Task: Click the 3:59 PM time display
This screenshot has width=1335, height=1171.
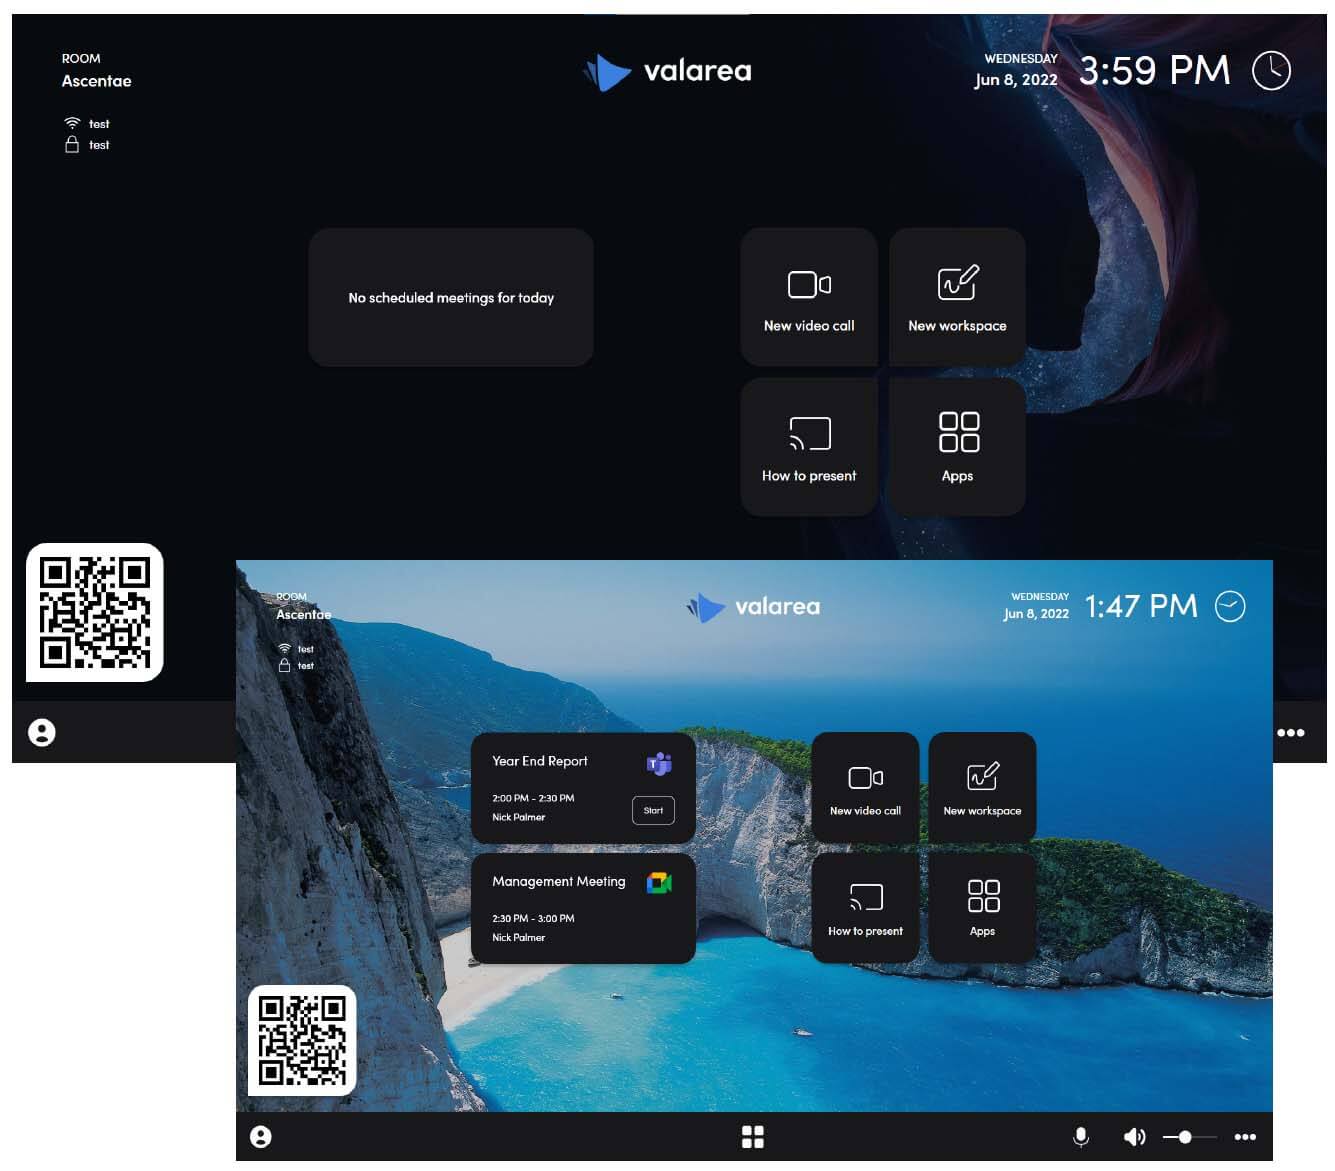Action: 1154,71
